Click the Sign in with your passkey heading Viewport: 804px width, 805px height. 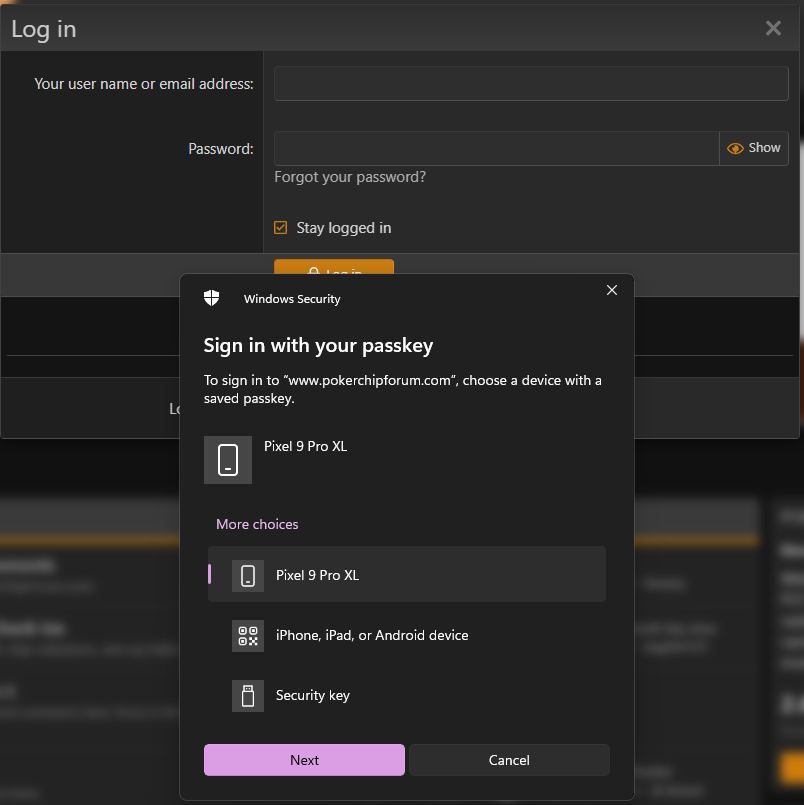pos(318,346)
